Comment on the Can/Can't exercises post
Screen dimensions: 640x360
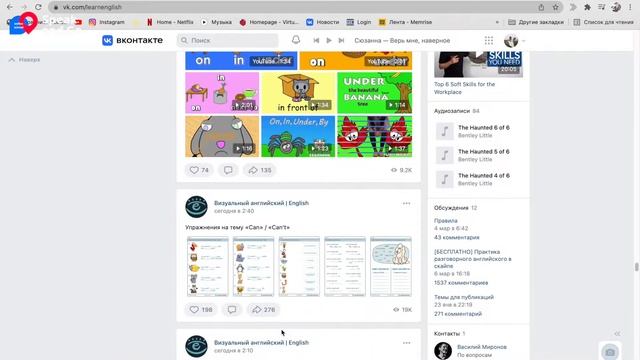tap(232, 310)
